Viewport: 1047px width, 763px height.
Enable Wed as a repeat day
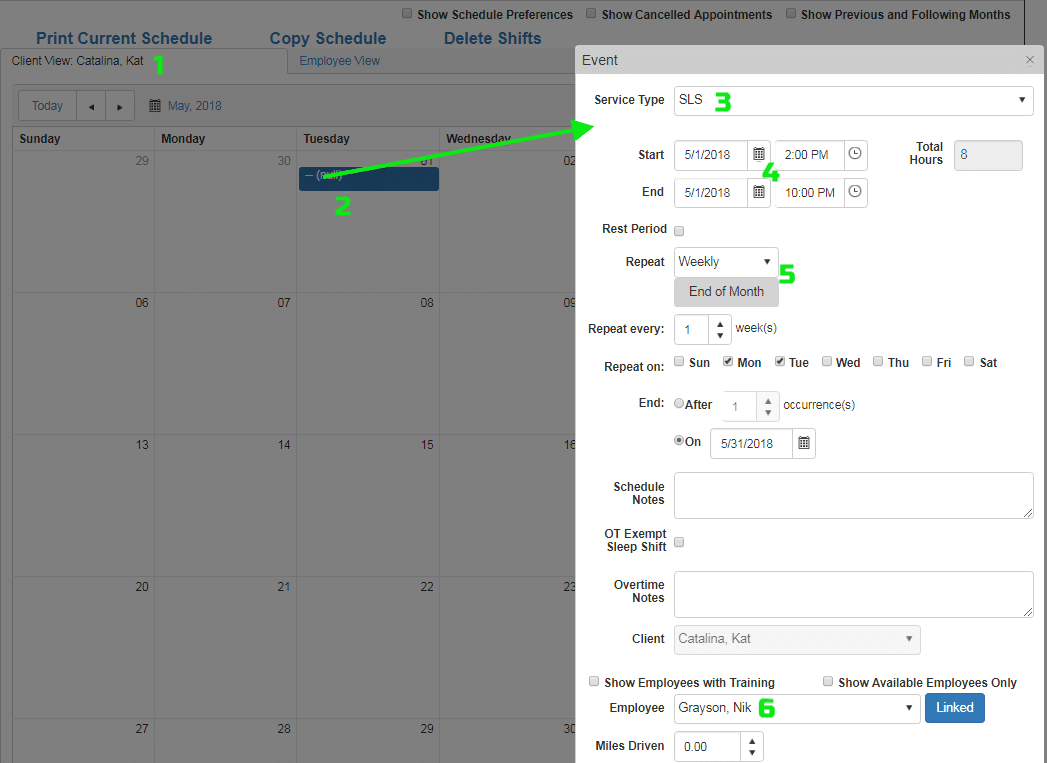pyautogui.click(x=827, y=361)
